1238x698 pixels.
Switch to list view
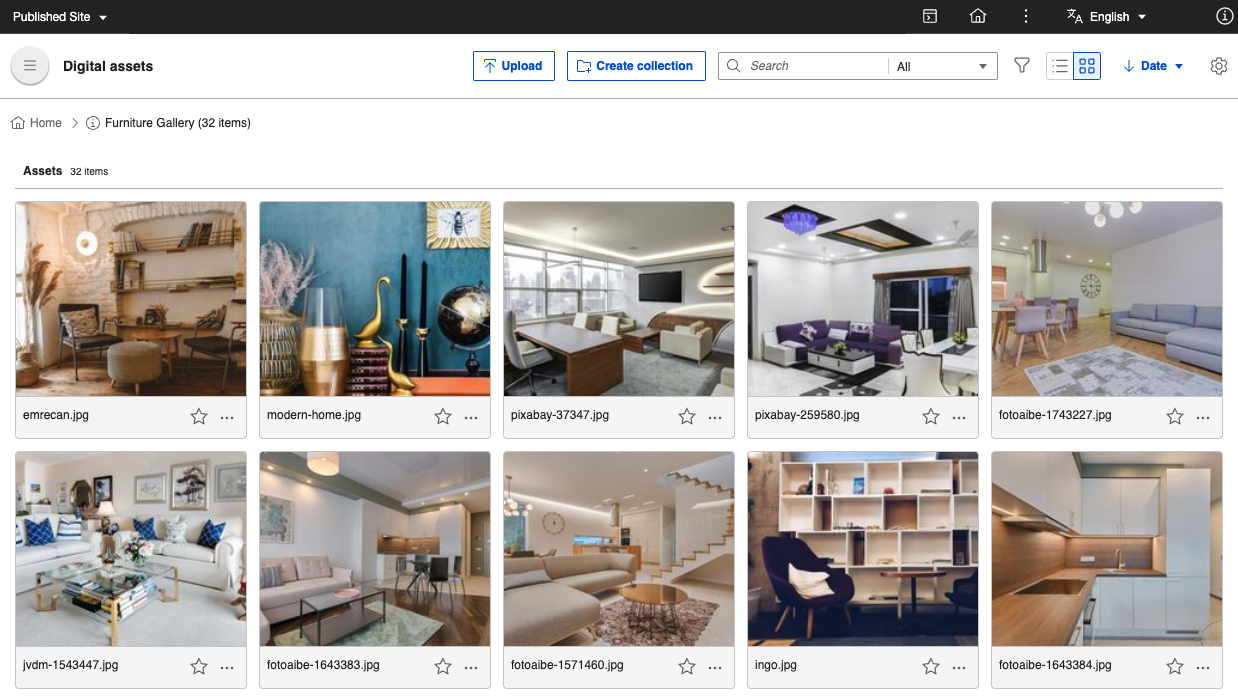point(1060,66)
